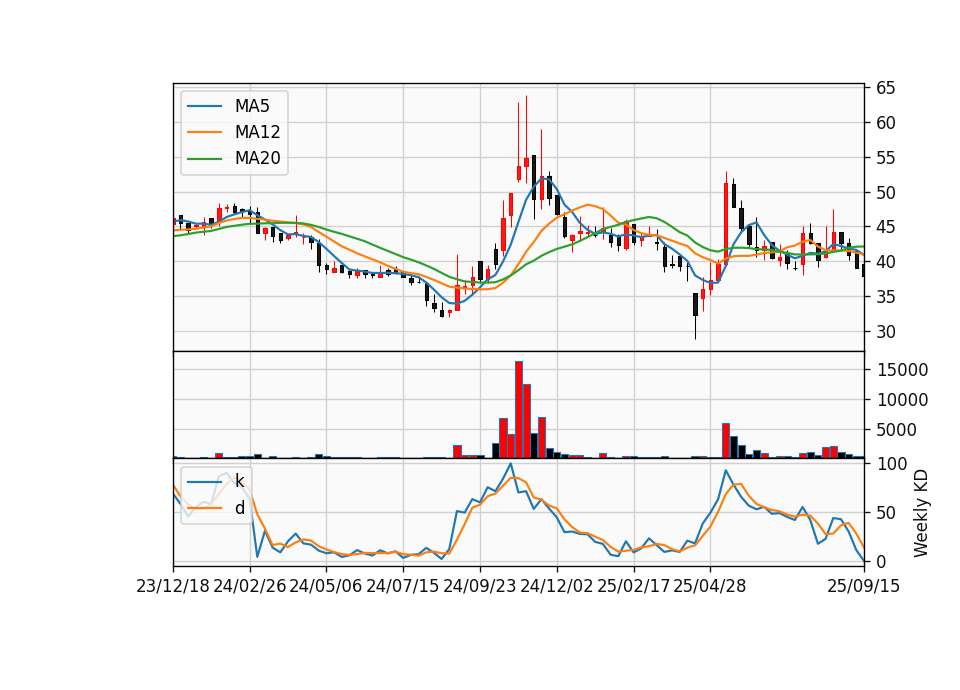960x690 pixels.
Task: Click the 24/07/15 date label
Action: (403, 586)
